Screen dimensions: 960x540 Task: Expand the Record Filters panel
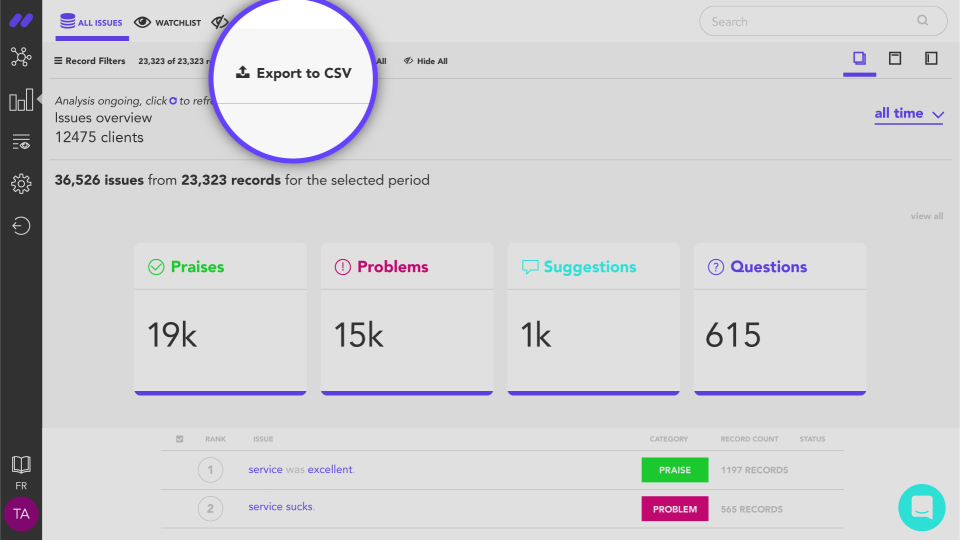coord(90,61)
